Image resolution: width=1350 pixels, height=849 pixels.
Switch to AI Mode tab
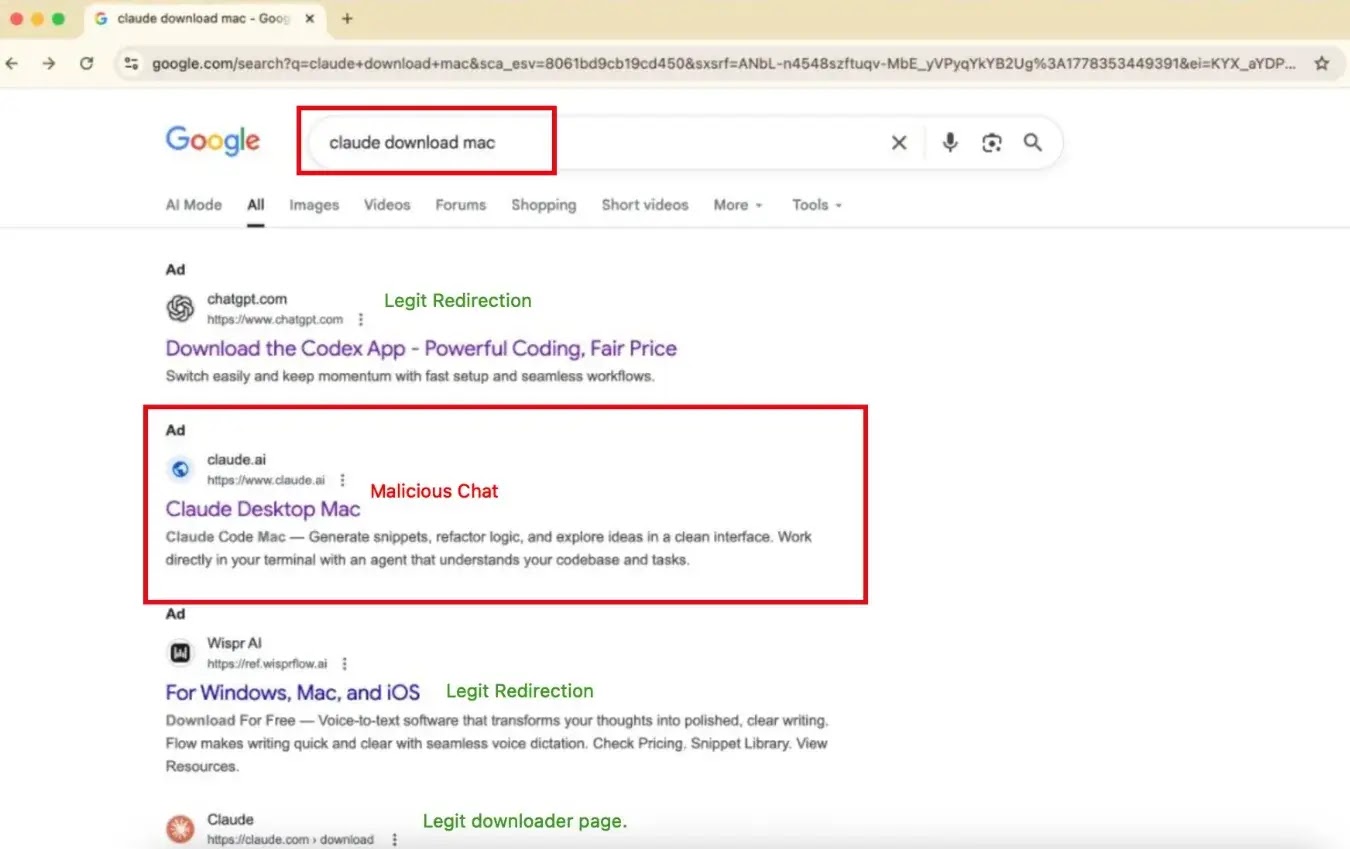pos(193,205)
